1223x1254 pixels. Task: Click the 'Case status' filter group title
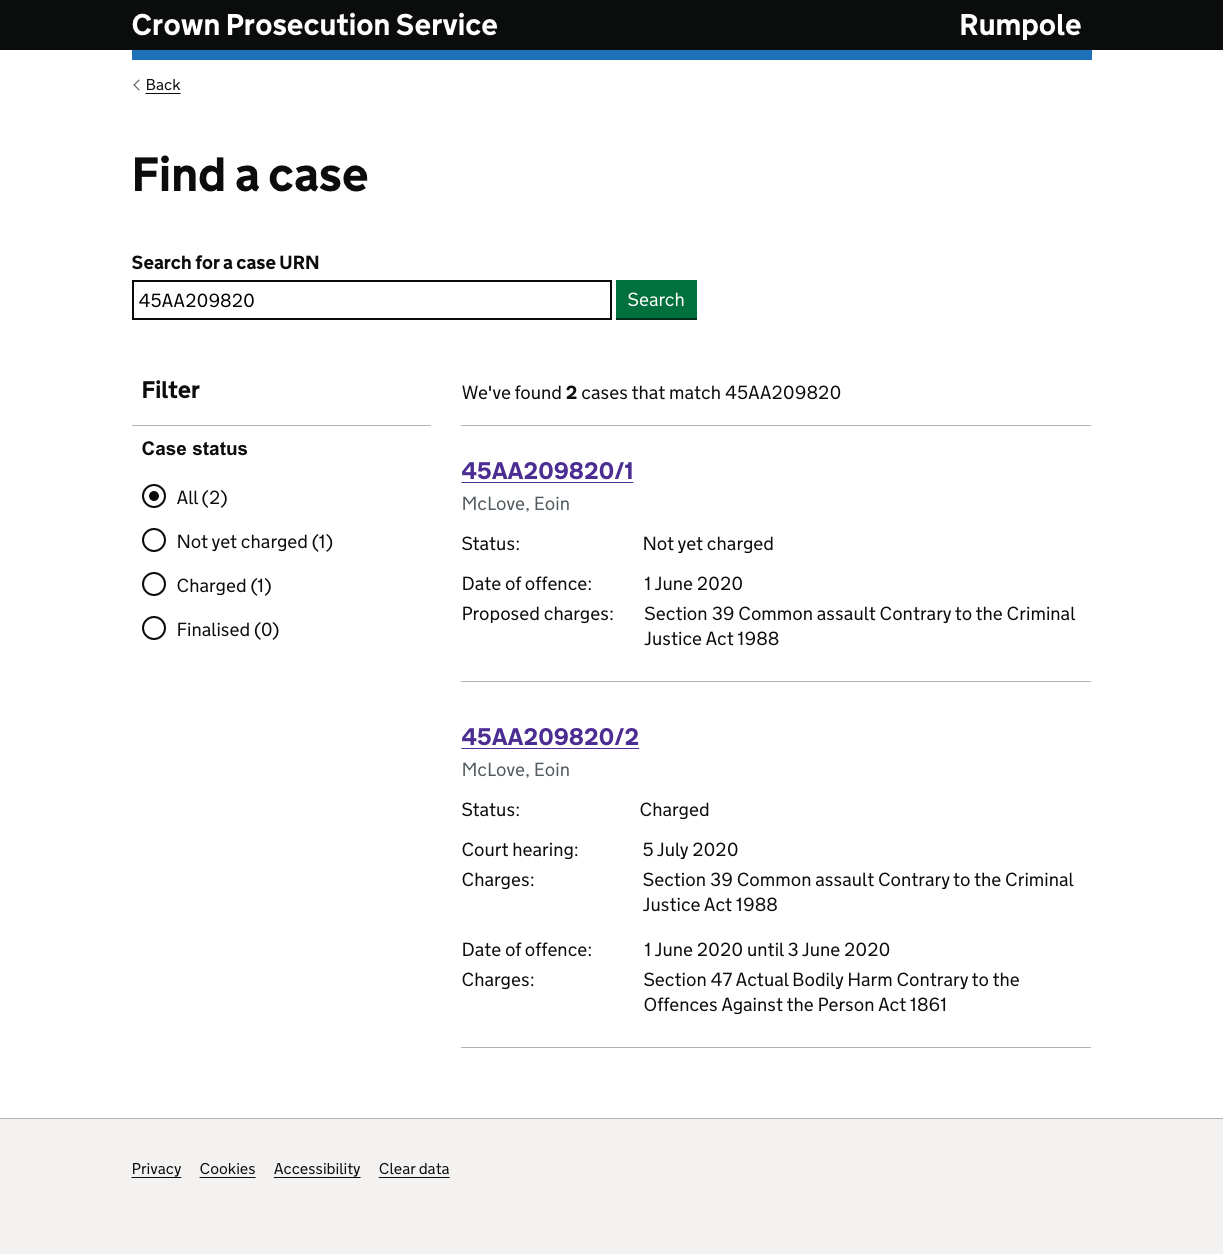point(195,449)
